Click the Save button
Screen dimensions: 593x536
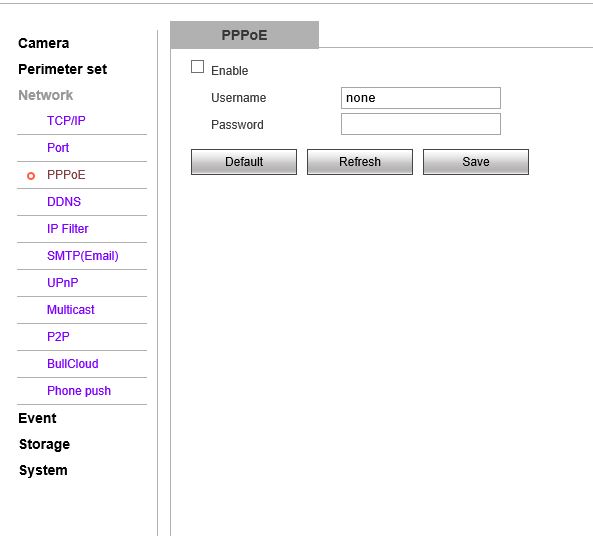coord(476,162)
